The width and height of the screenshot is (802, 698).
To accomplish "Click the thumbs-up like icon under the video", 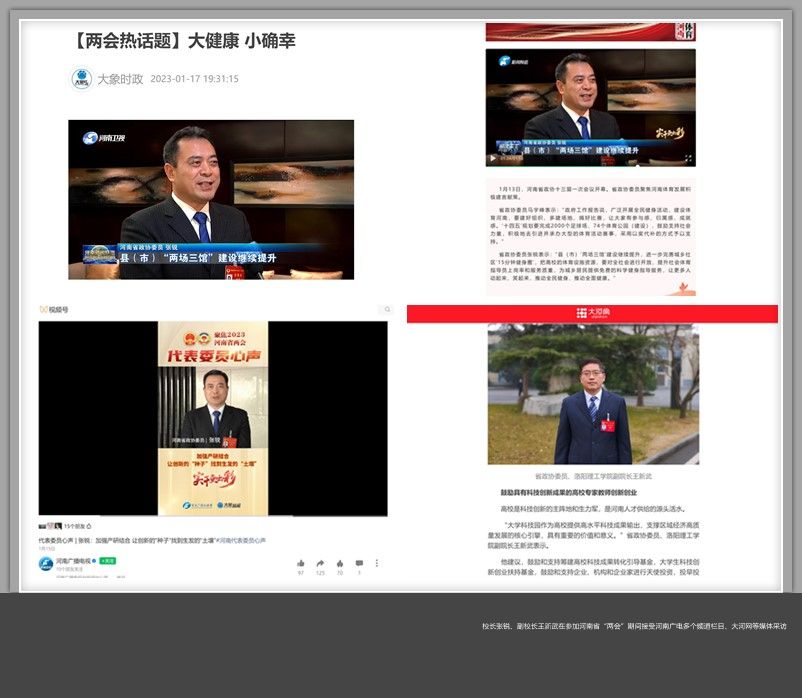I will coord(301,563).
